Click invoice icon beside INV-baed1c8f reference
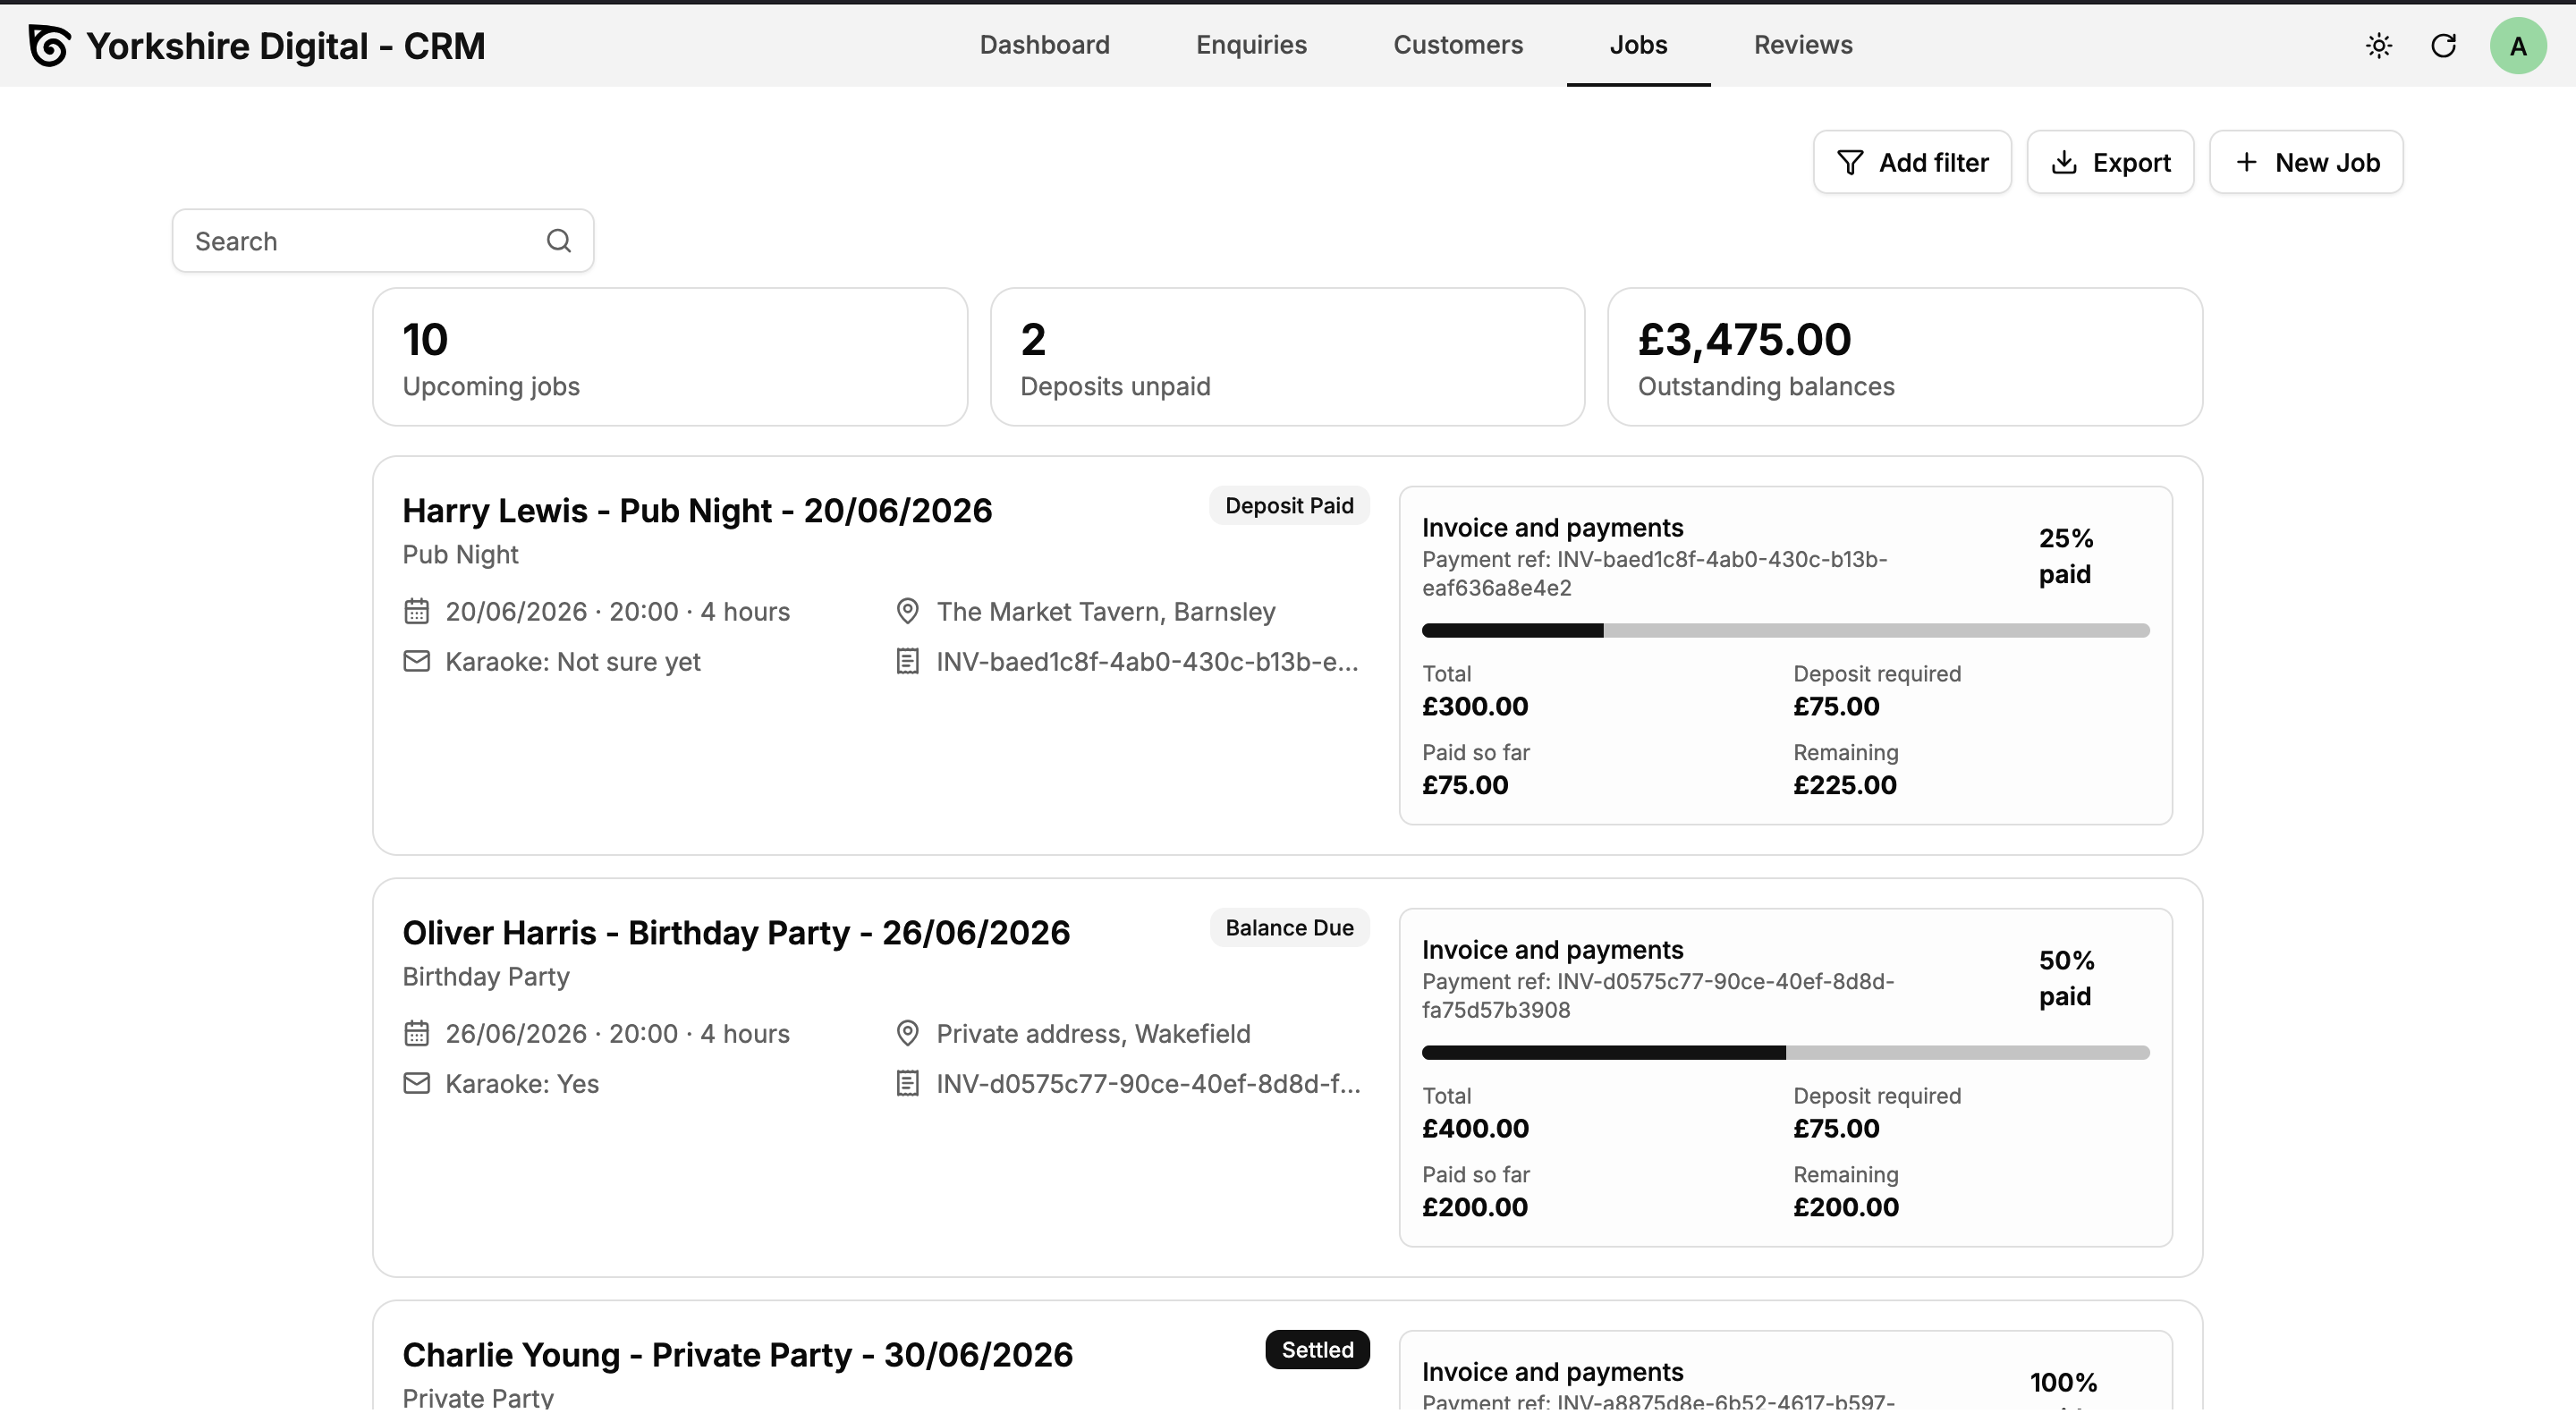 pos(907,661)
